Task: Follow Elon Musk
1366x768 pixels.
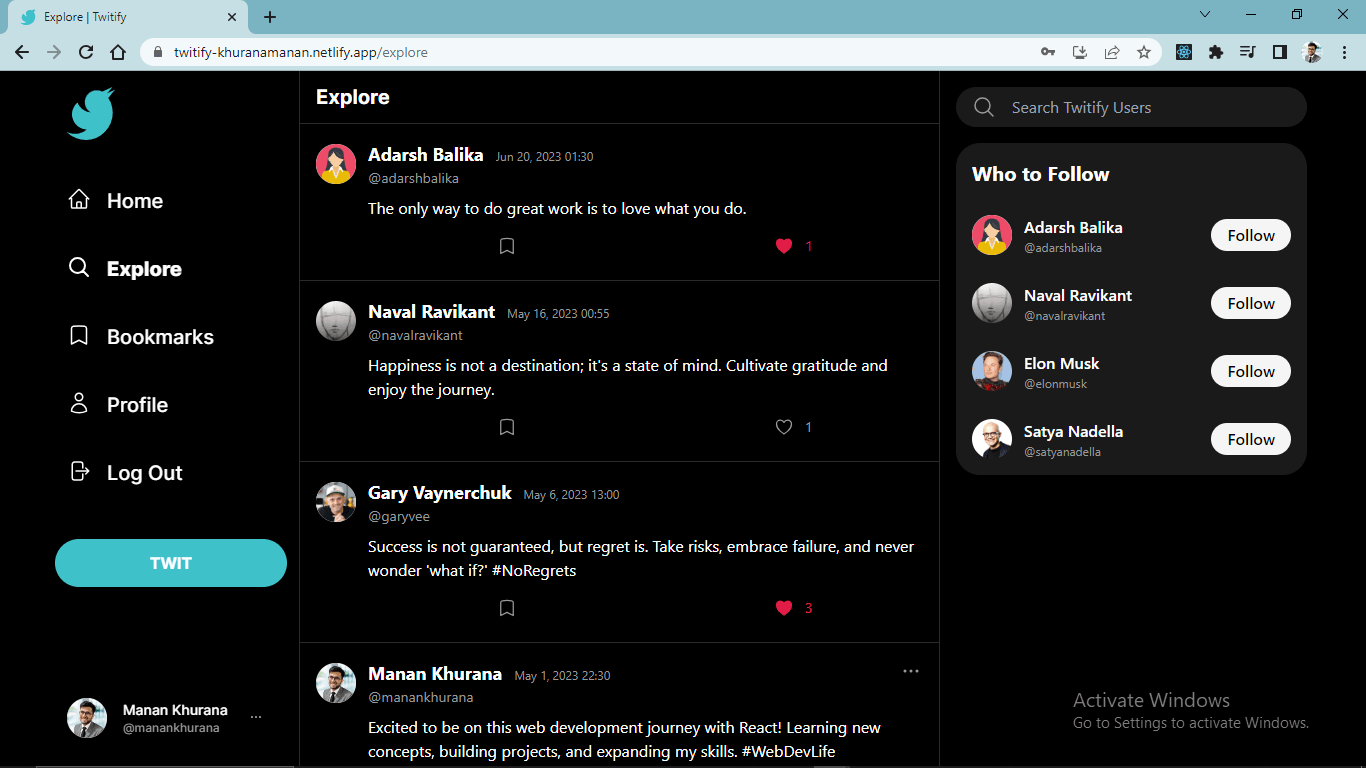Action: [x=1251, y=371]
